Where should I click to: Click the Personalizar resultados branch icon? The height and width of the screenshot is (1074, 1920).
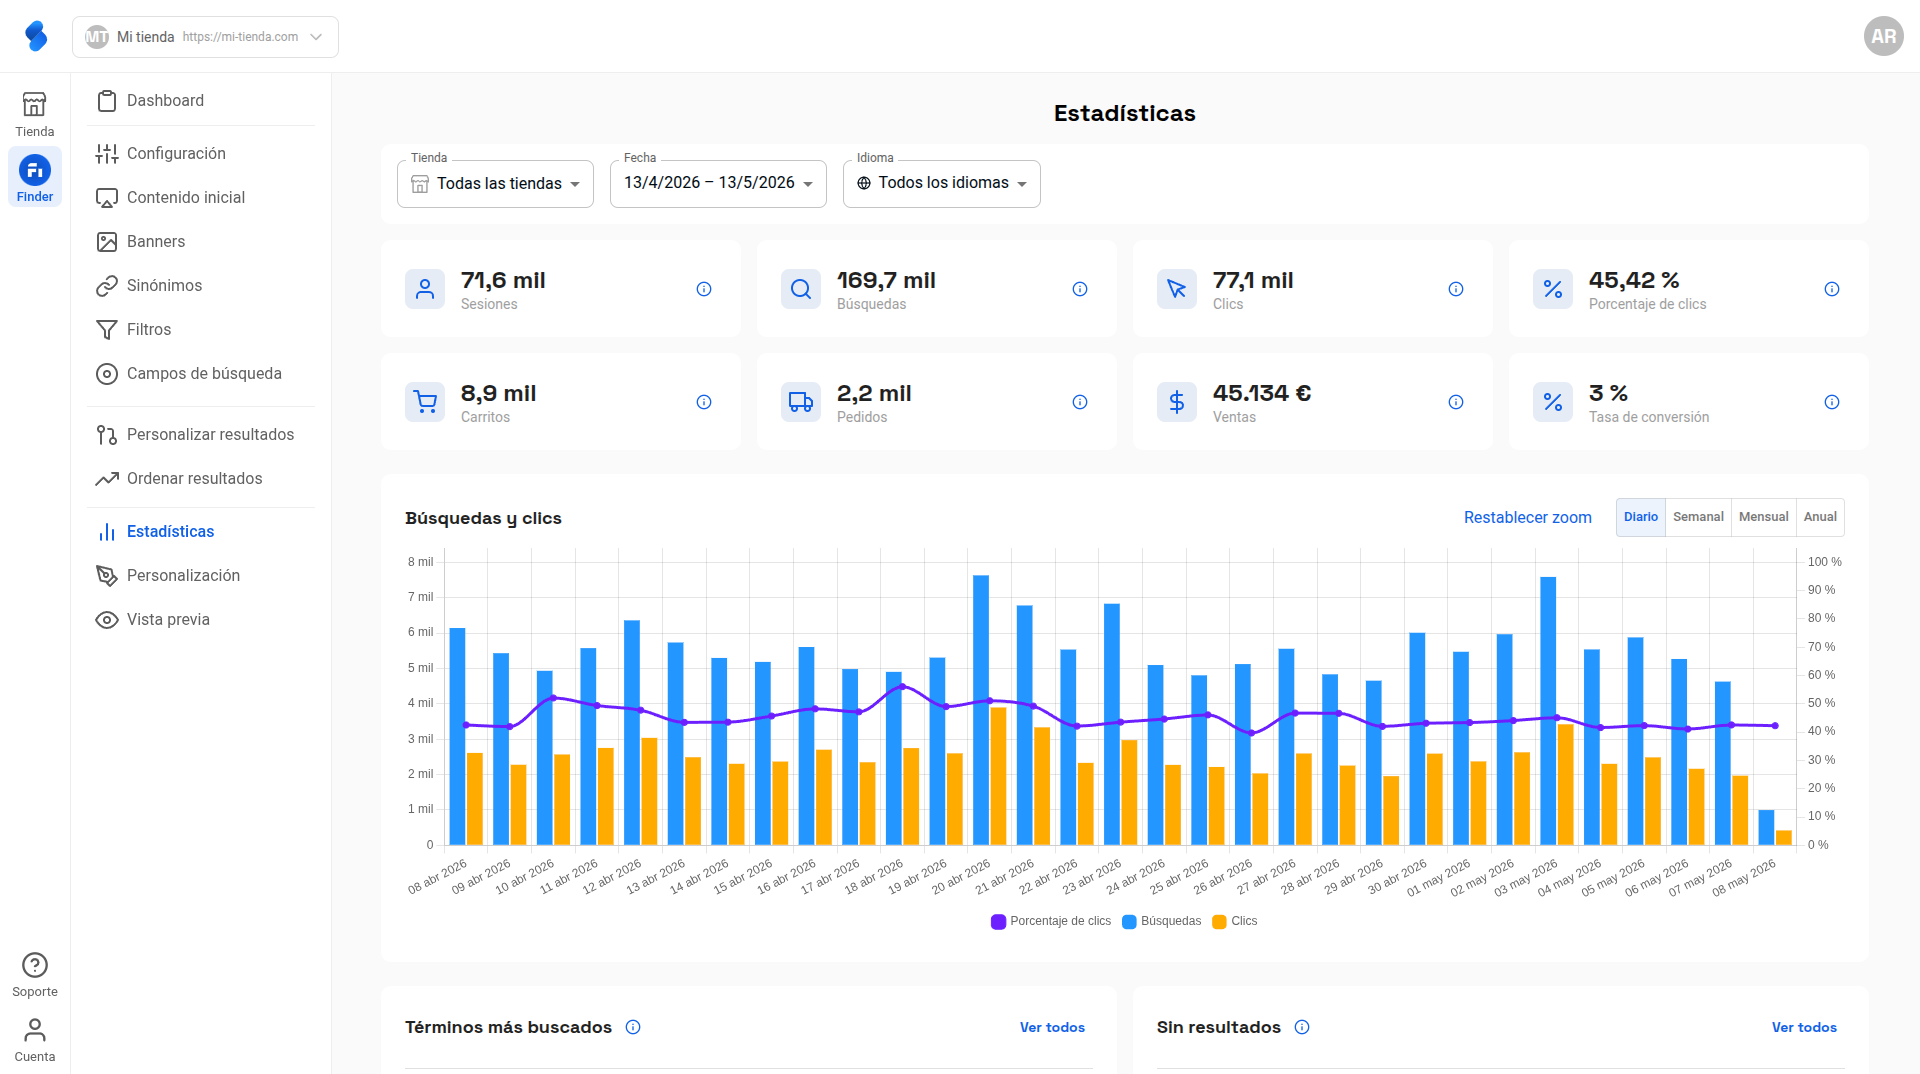107,435
